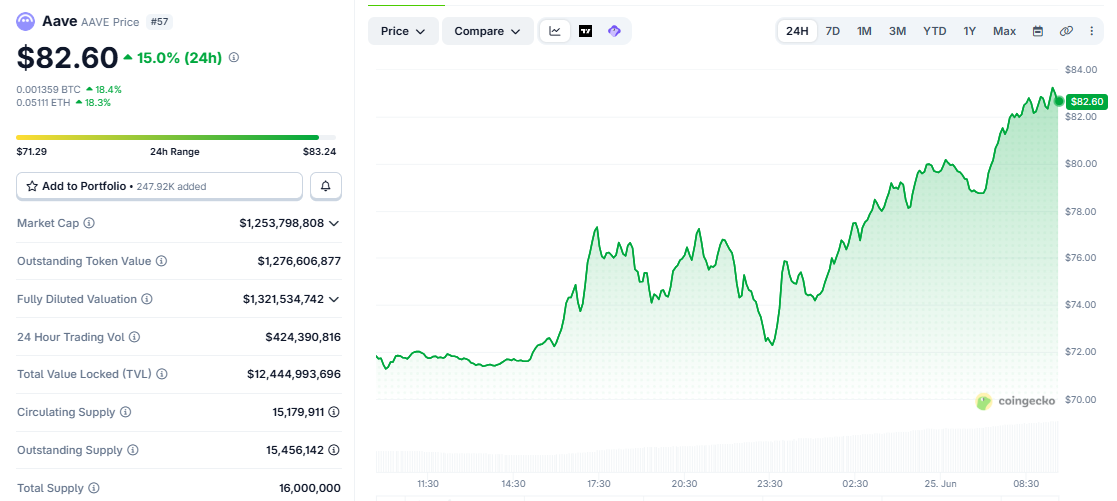
Task: Click info icon after 15,456,142 value
Action: pos(333,450)
